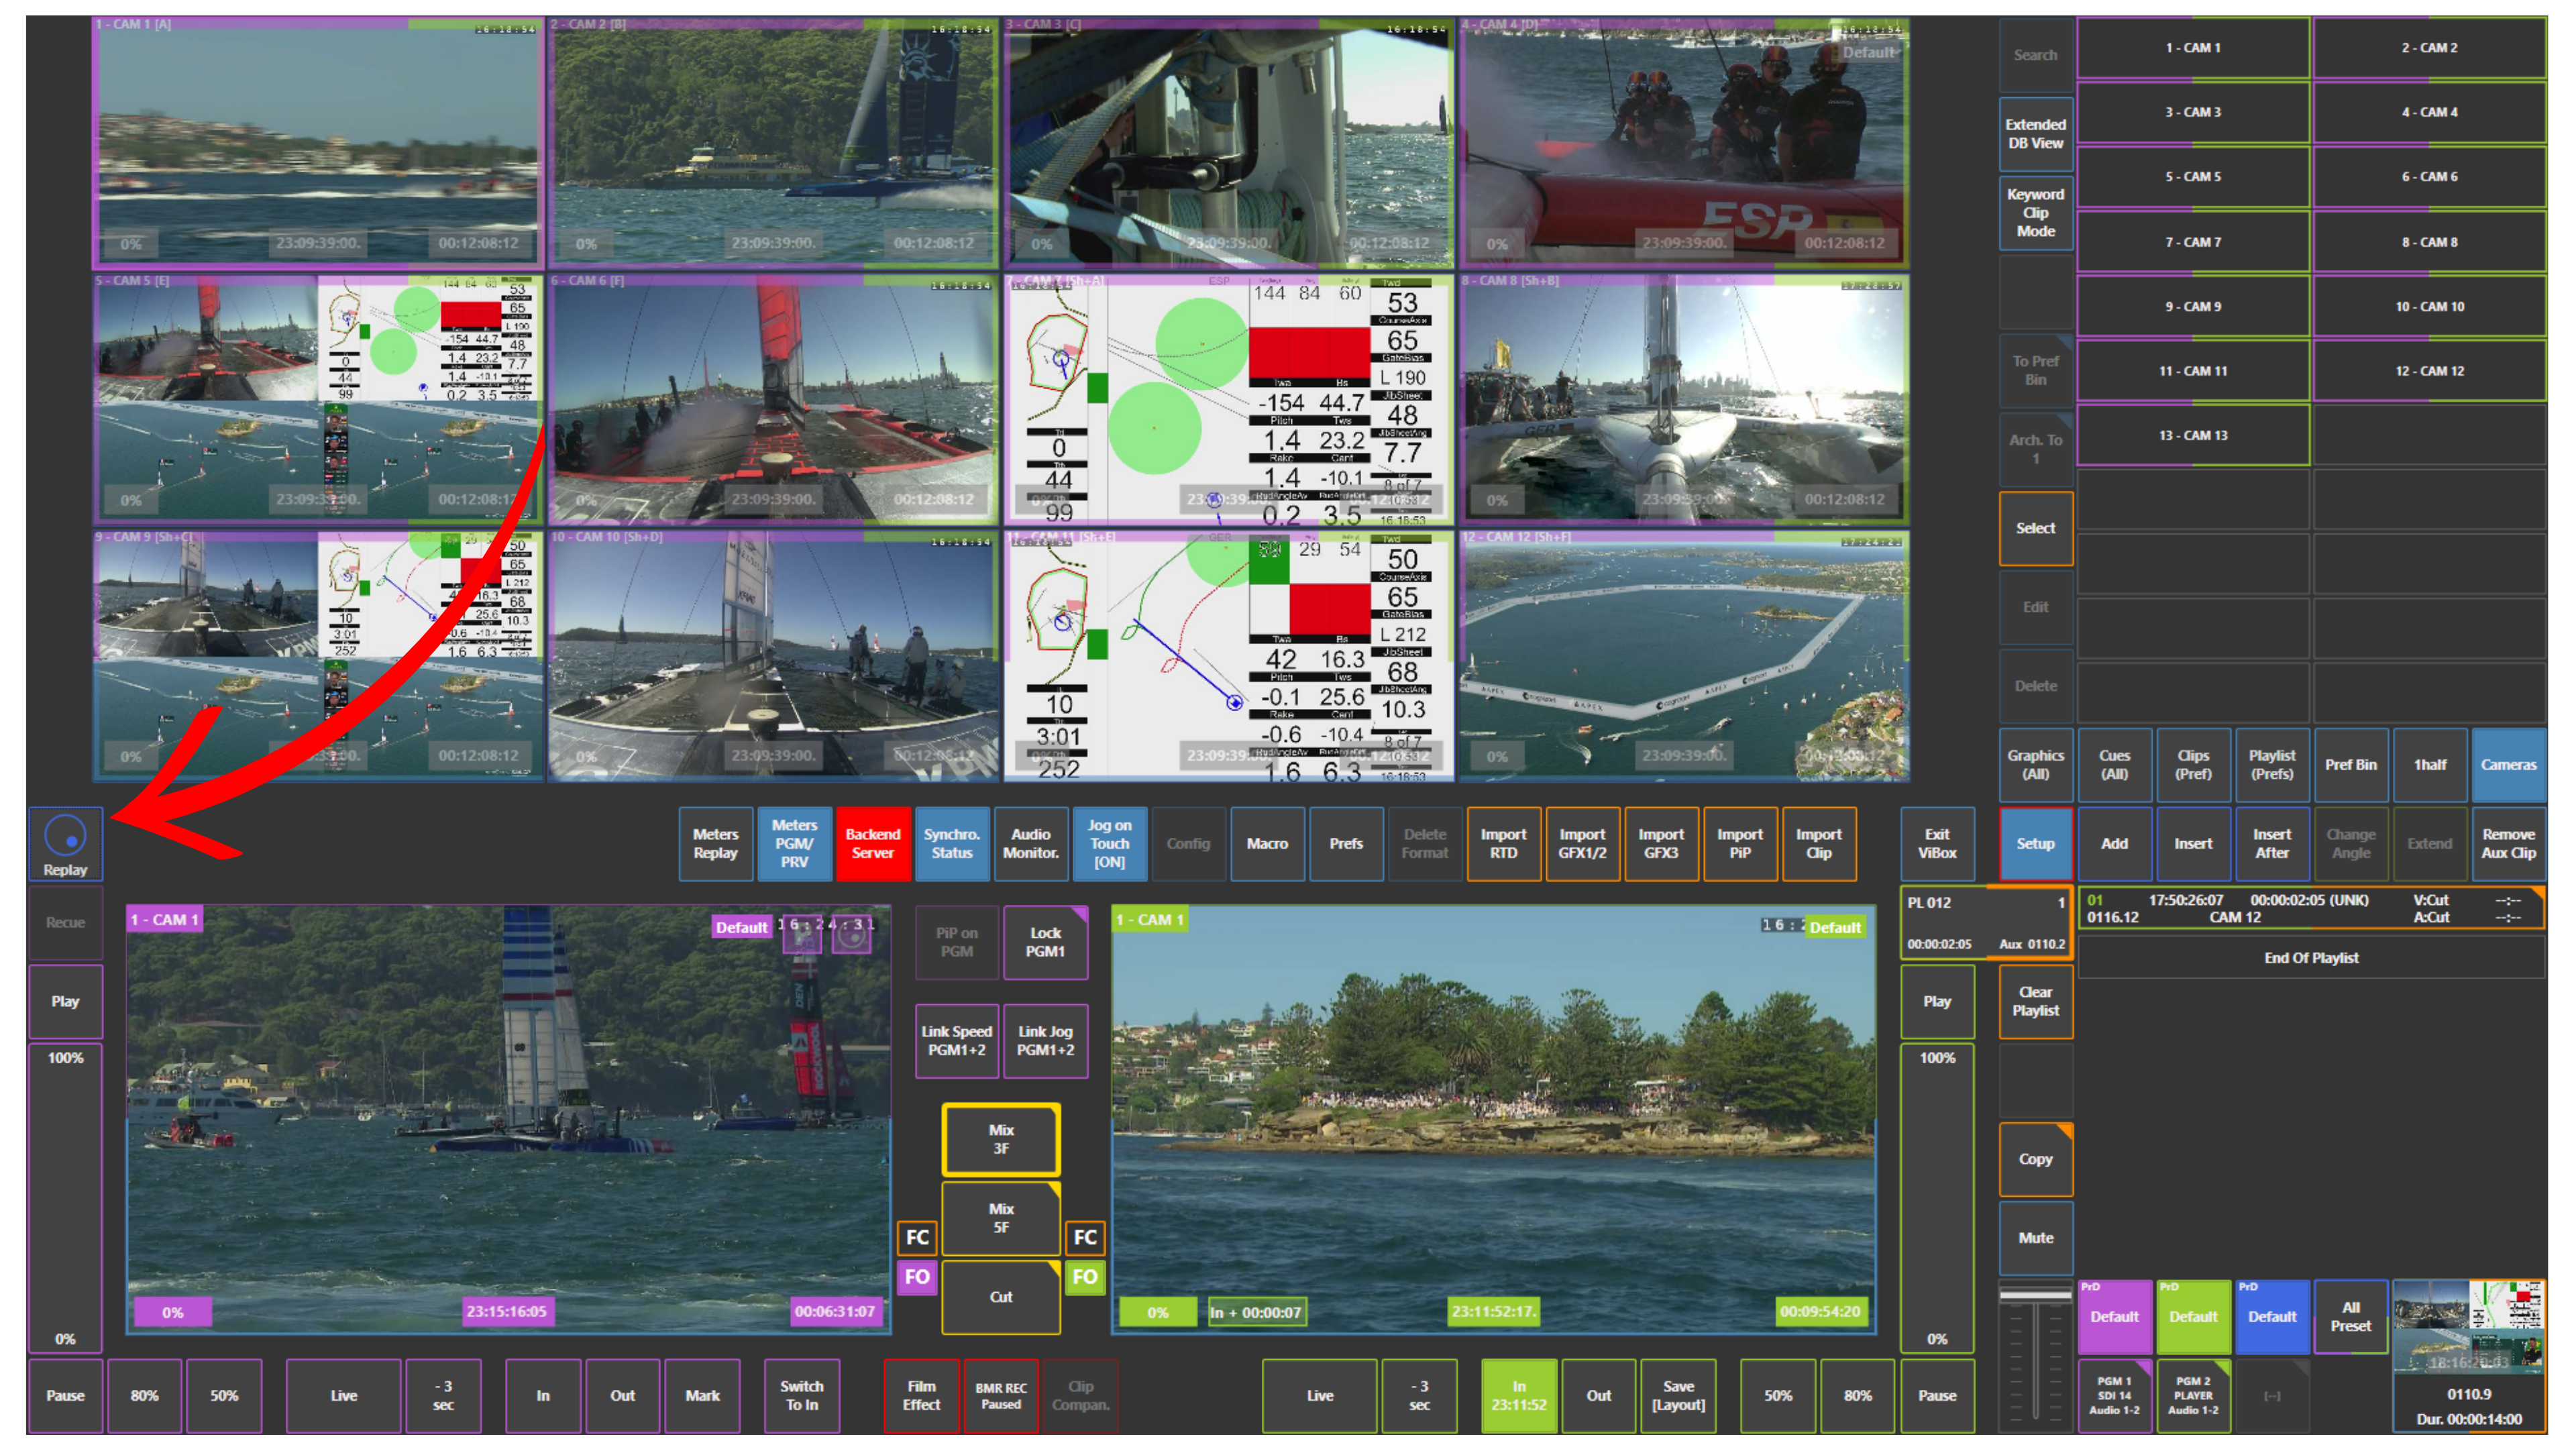Click CAM 2 [B] multiview thumbnail

coord(772,142)
